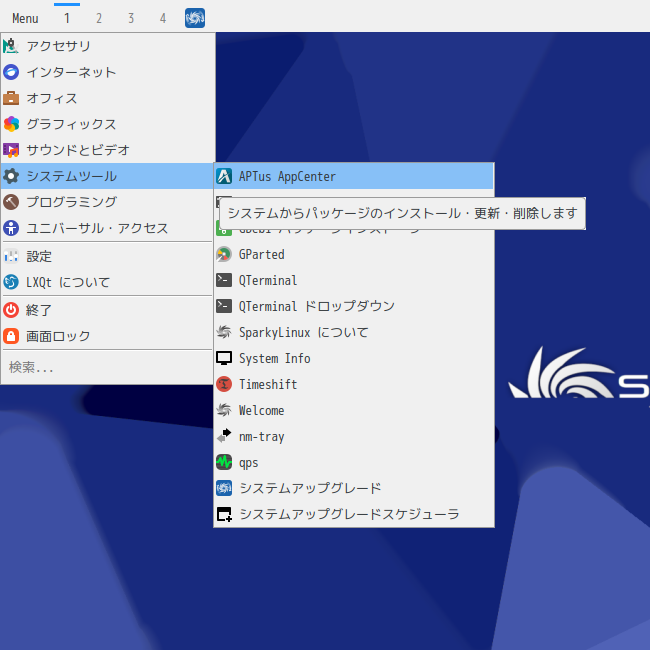Open the インターネット category icon

(x=11, y=72)
